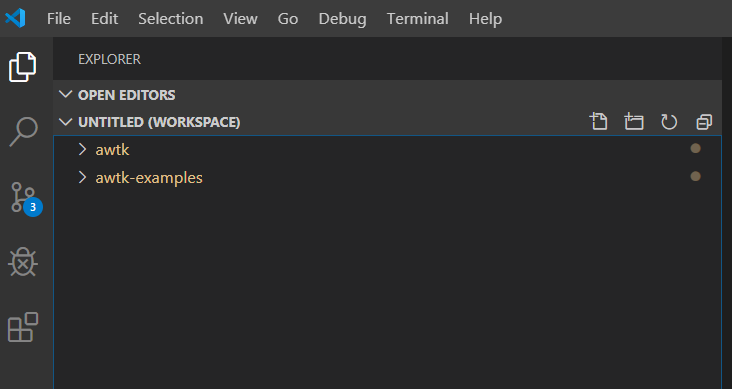The image size is (732, 389).
Task: Click the VS Code logo icon
Action: click(15, 18)
